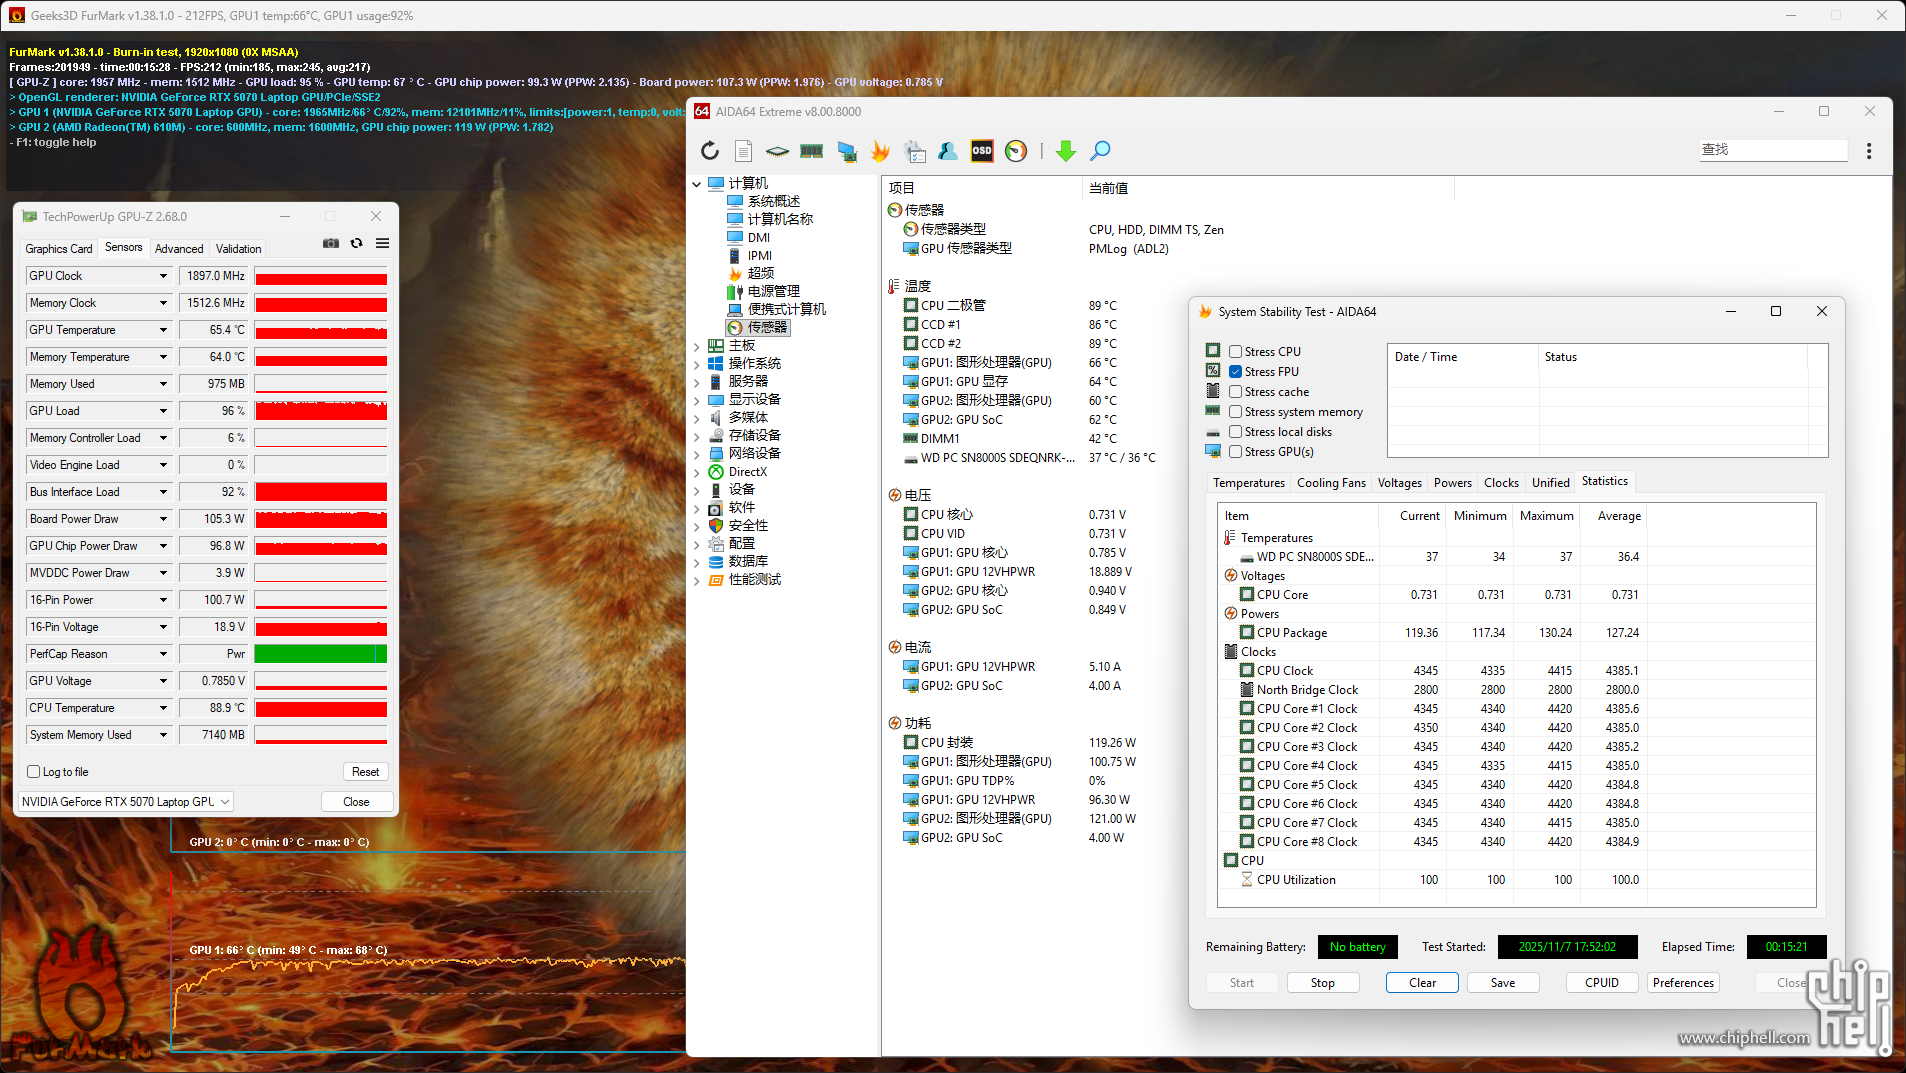Click the green PerfCap Reason bar

[320, 654]
